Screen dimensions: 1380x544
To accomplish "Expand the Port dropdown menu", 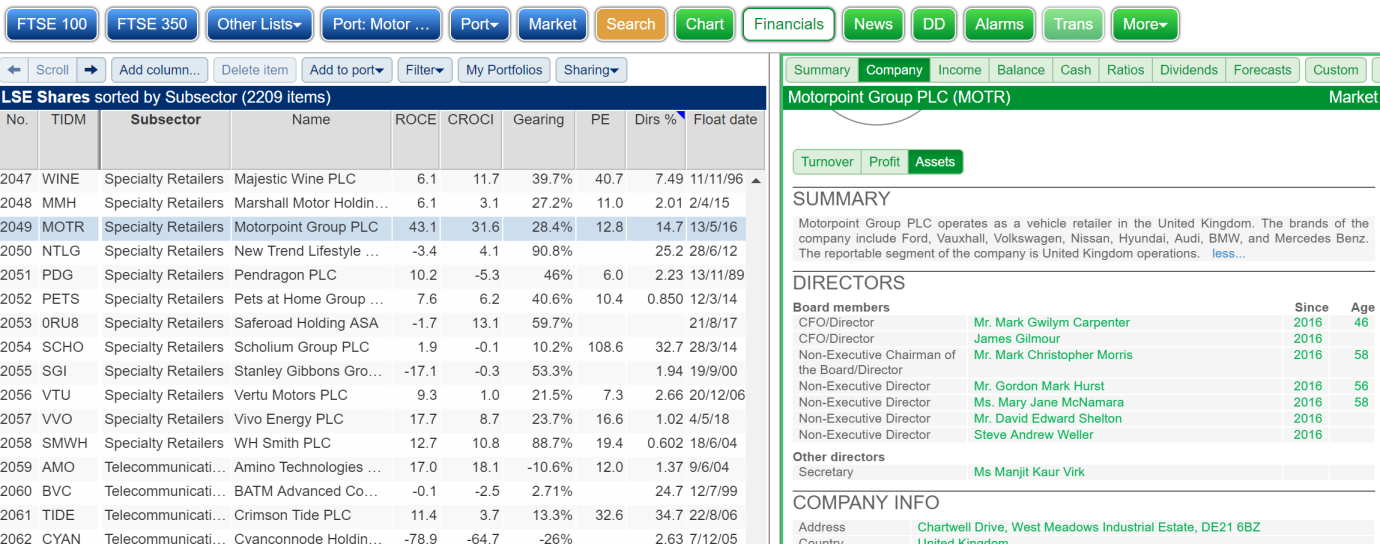I will click(x=480, y=24).
